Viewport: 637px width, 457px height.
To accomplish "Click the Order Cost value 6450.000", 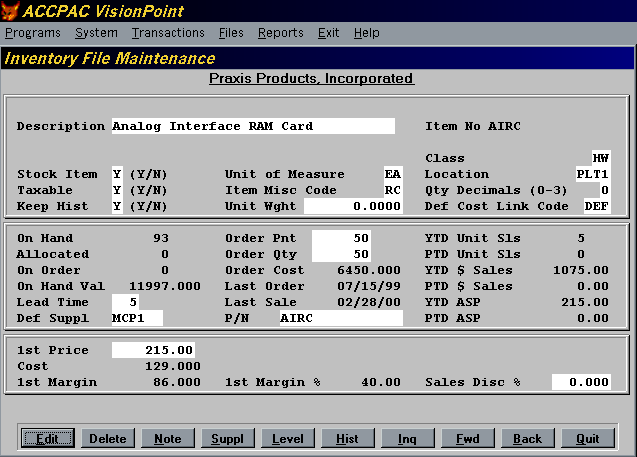I will pyautogui.click(x=369, y=270).
